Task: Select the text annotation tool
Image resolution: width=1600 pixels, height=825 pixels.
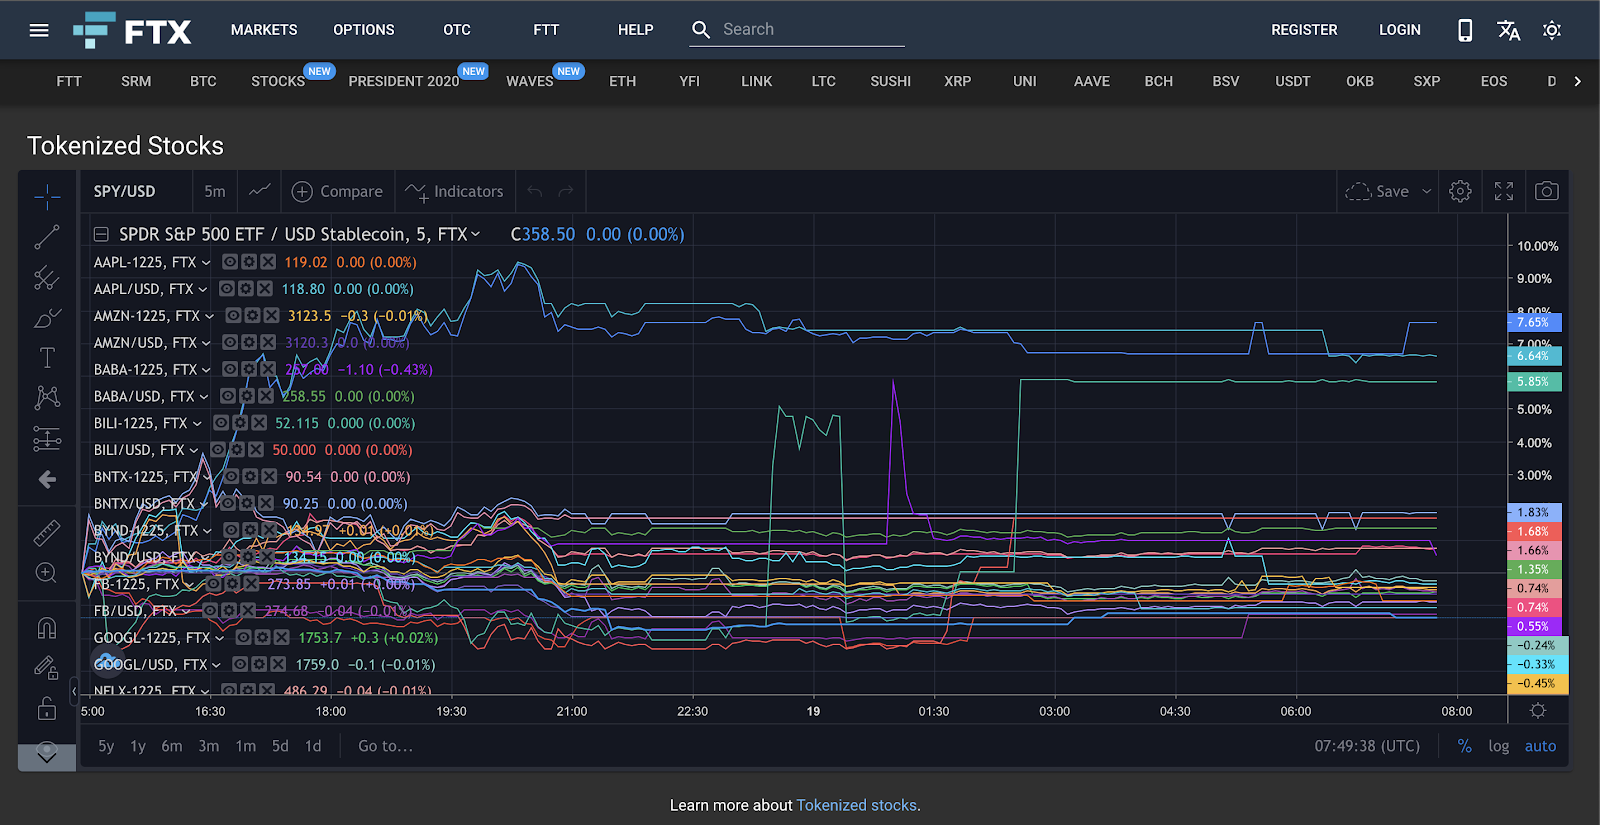Action: [47, 358]
